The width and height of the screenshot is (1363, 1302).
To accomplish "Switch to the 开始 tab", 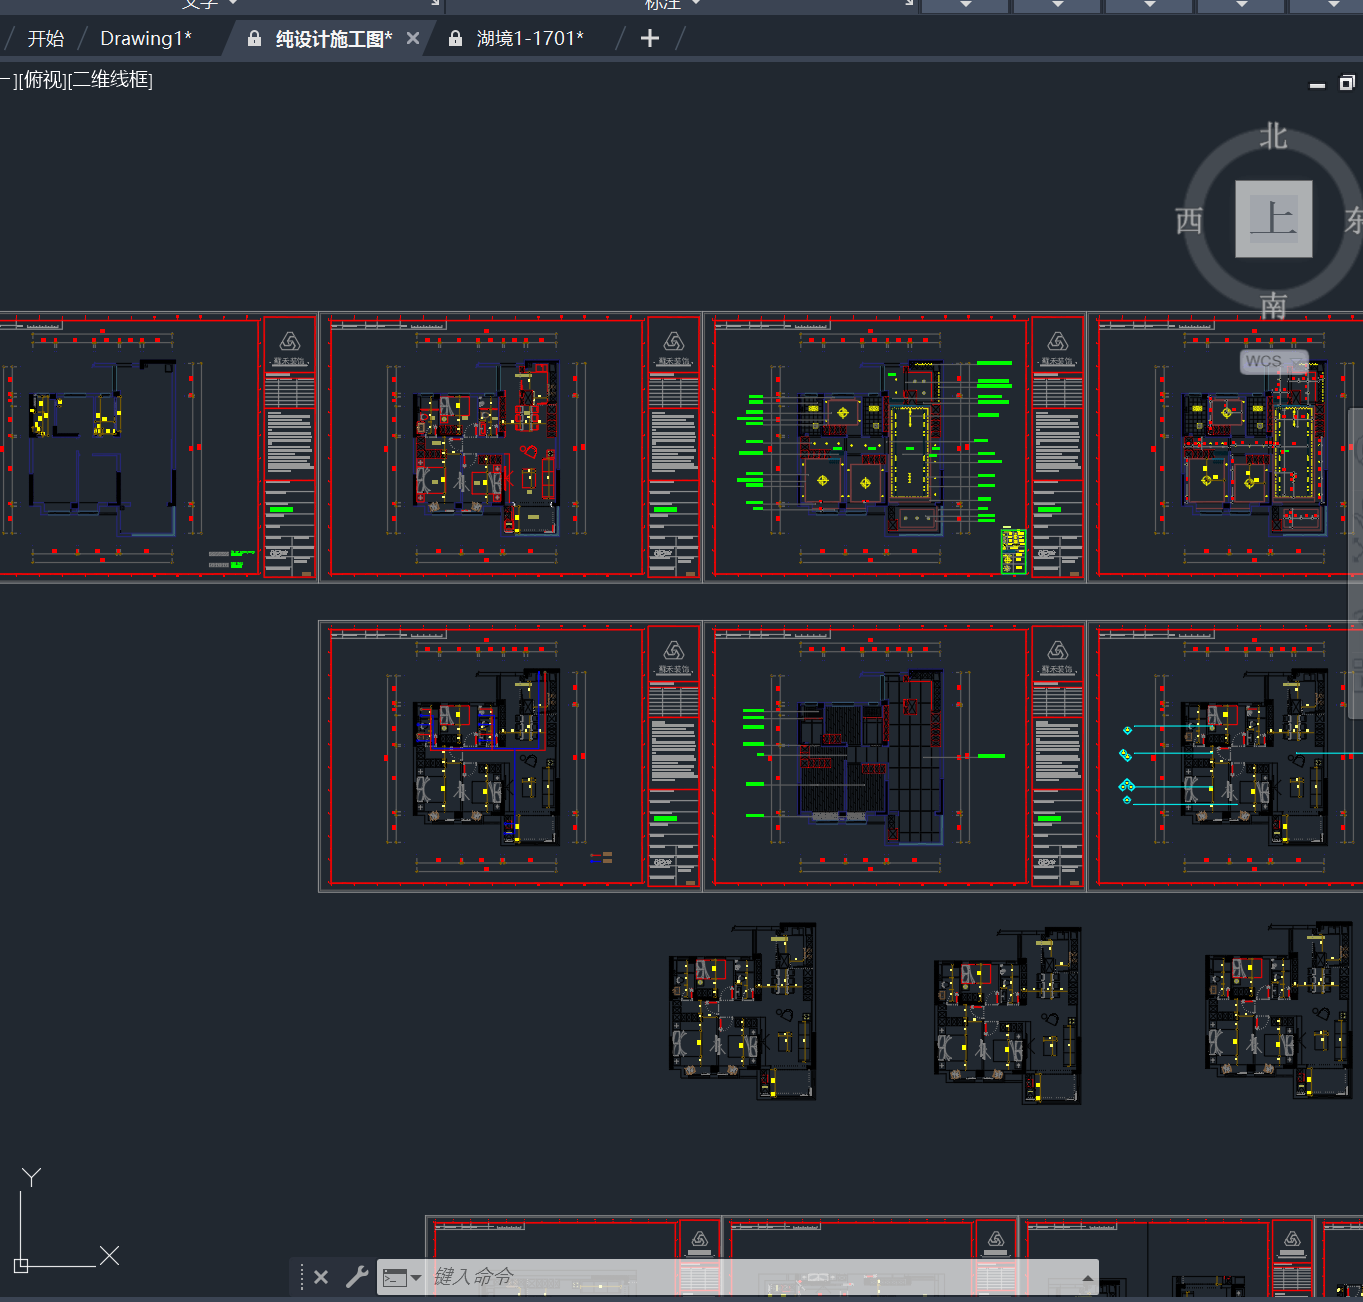I will point(46,38).
